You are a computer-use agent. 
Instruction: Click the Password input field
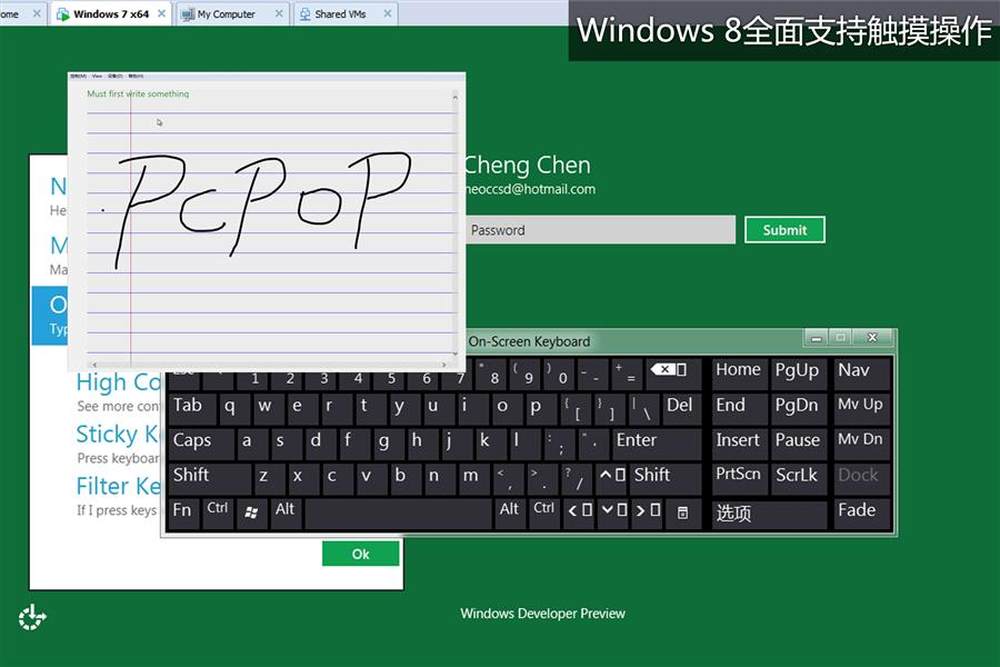pos(600,230)
